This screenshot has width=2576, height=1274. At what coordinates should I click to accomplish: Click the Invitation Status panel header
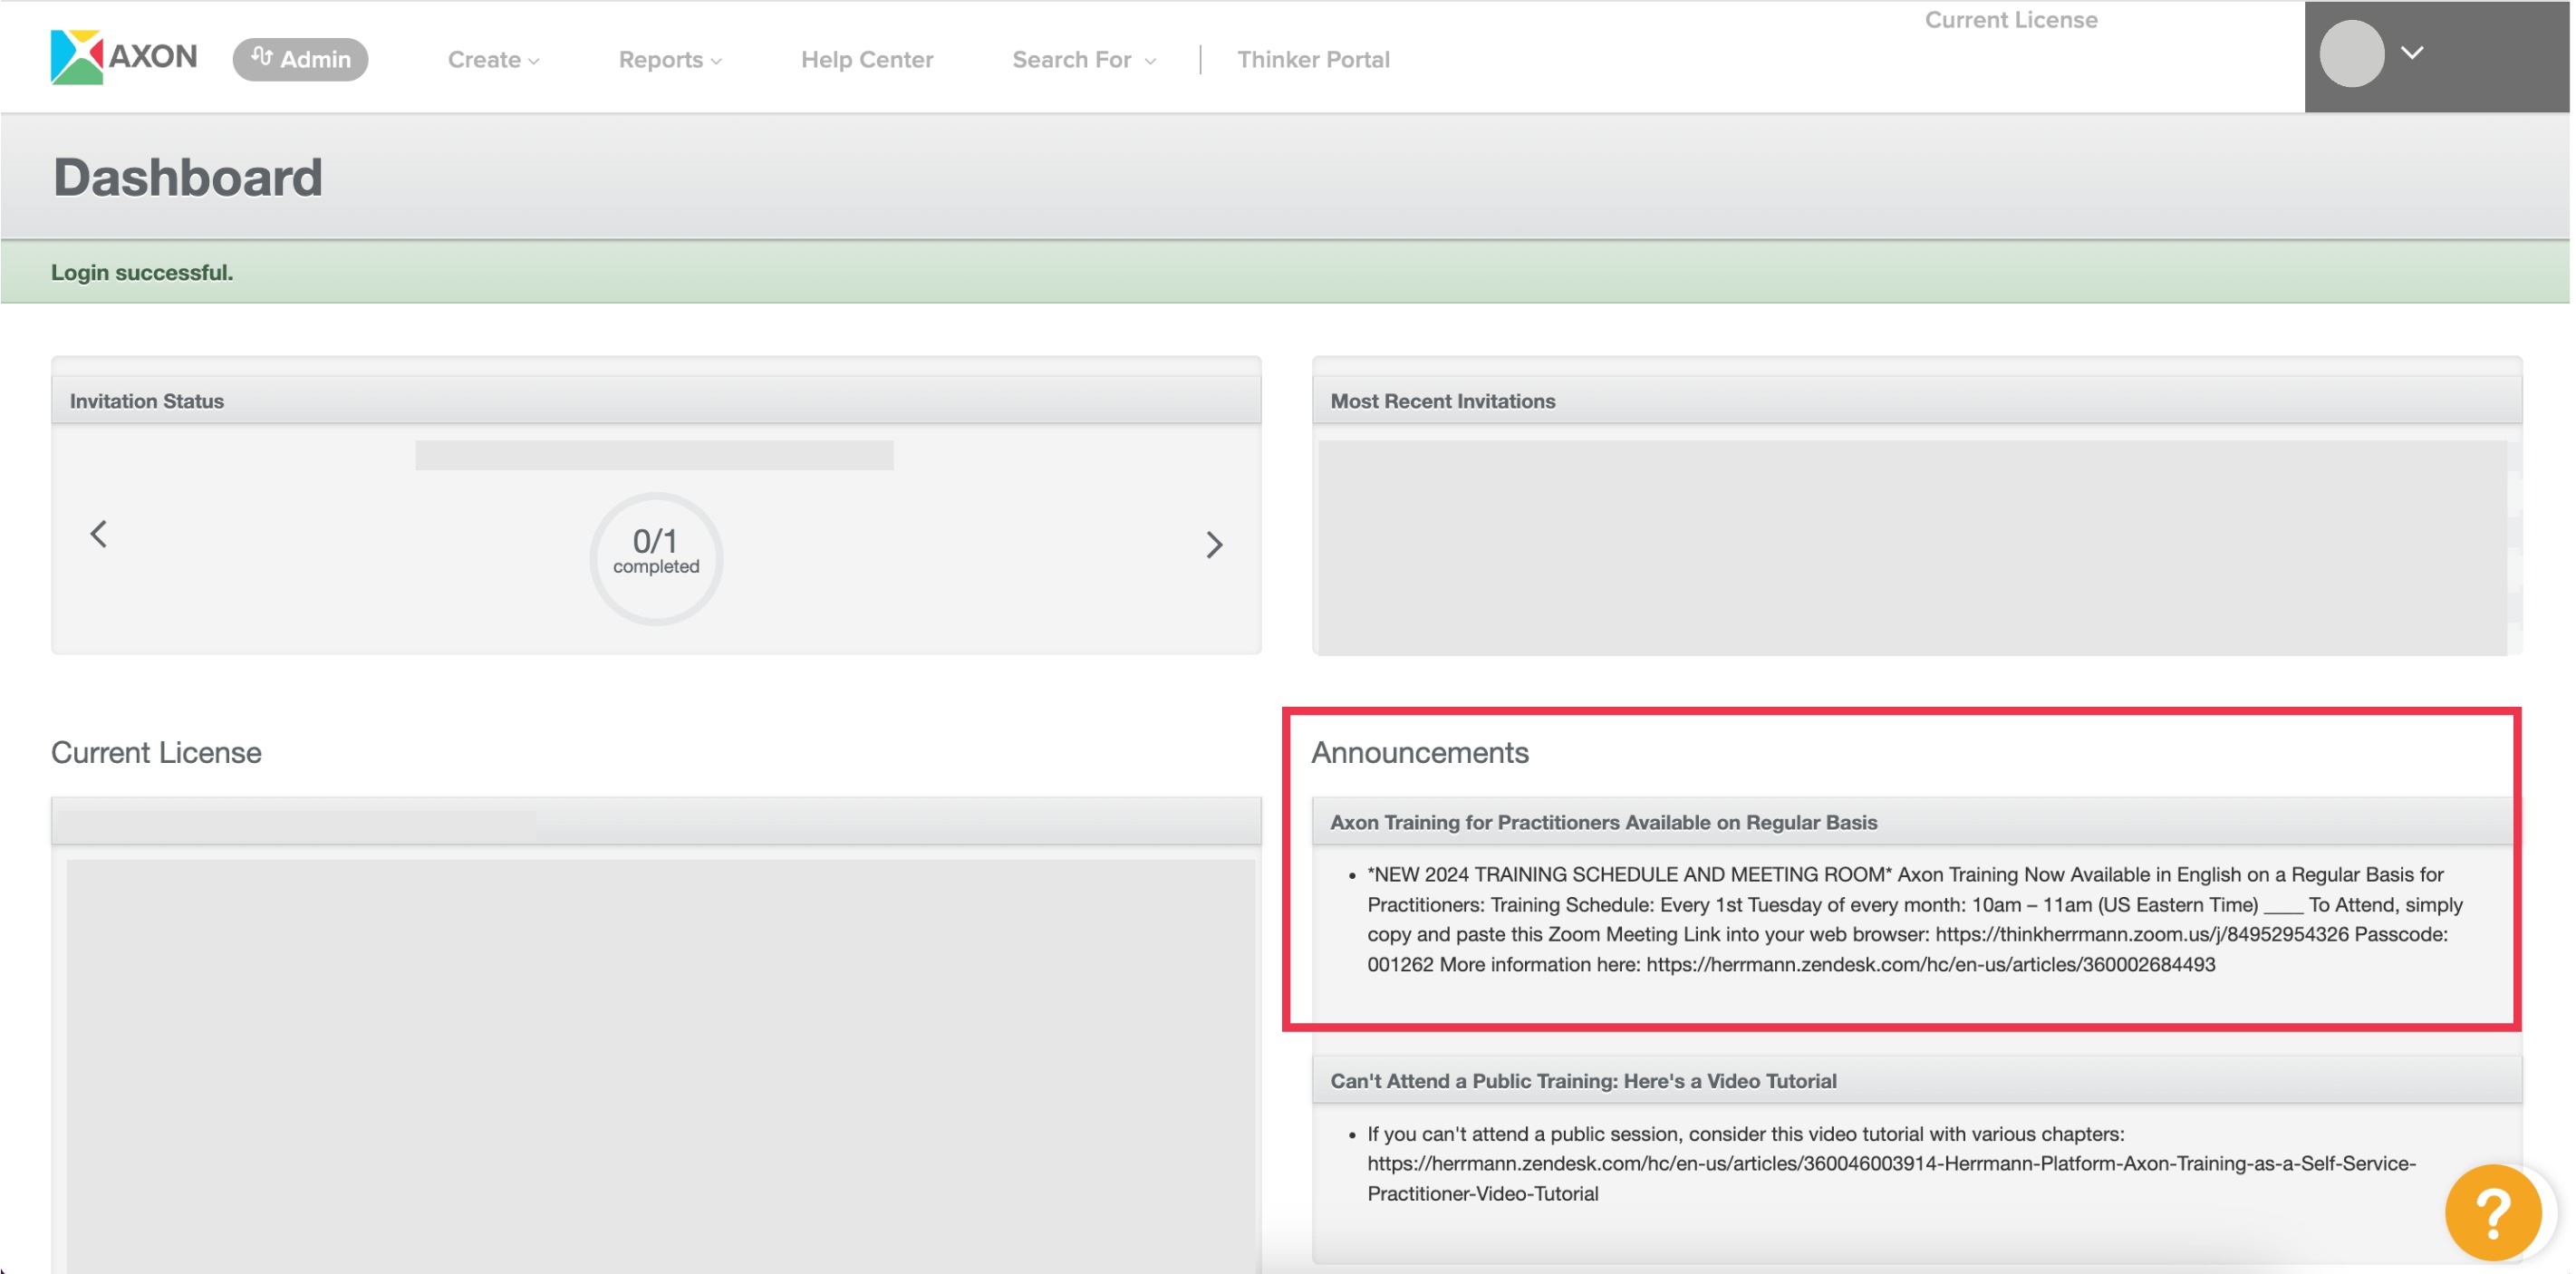[656, 401]
